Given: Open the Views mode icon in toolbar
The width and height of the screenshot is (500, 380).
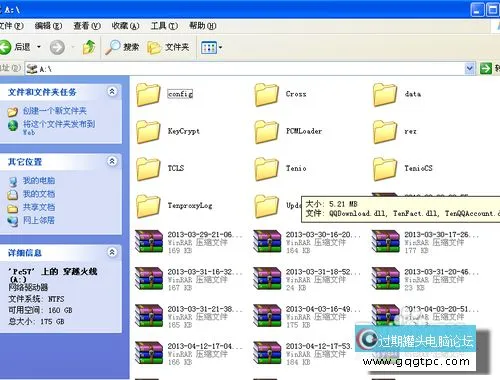Looking at the screenshot, I should pos(209,48).
